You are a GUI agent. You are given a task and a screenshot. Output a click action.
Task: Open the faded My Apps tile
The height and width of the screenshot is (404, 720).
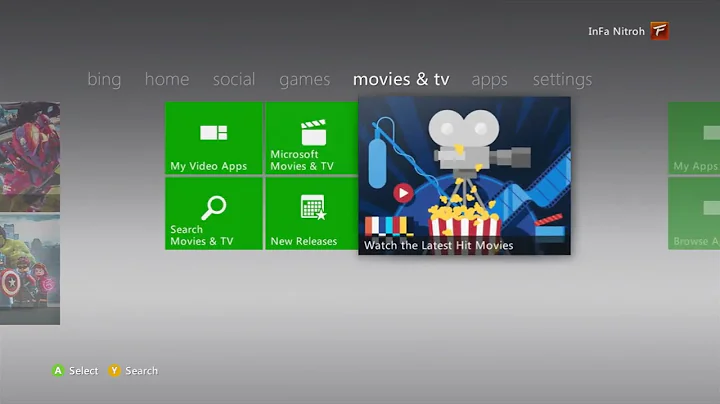[694, 138]
